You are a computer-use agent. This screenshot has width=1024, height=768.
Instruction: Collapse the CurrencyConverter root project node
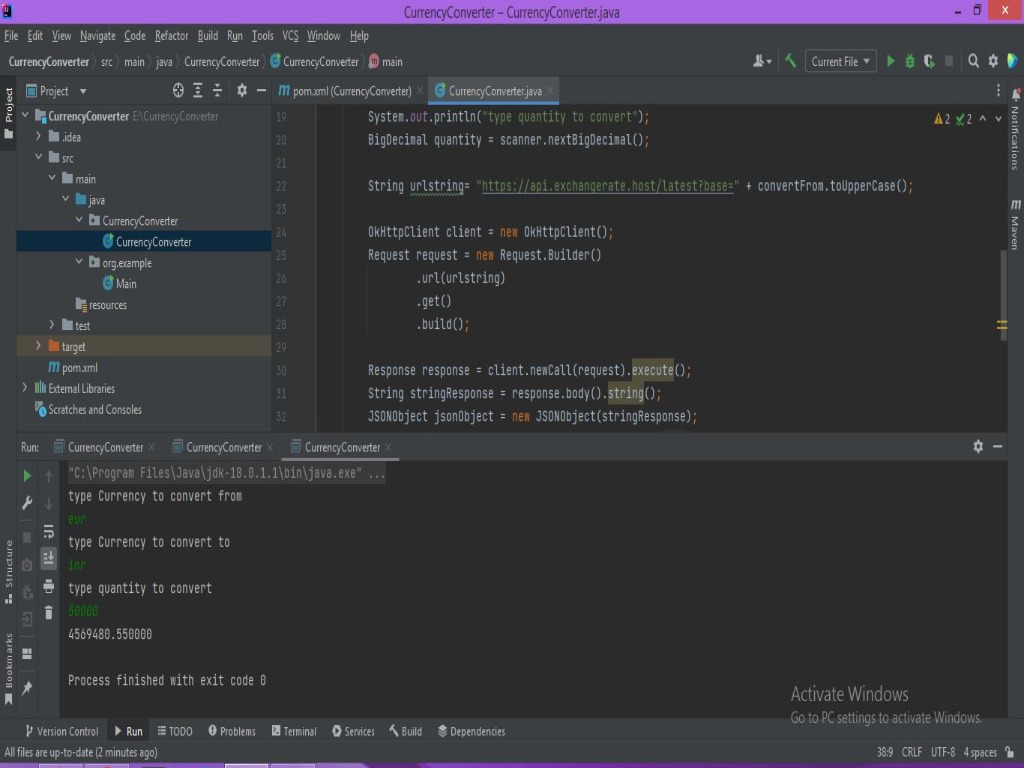click(x=25, y=116)
